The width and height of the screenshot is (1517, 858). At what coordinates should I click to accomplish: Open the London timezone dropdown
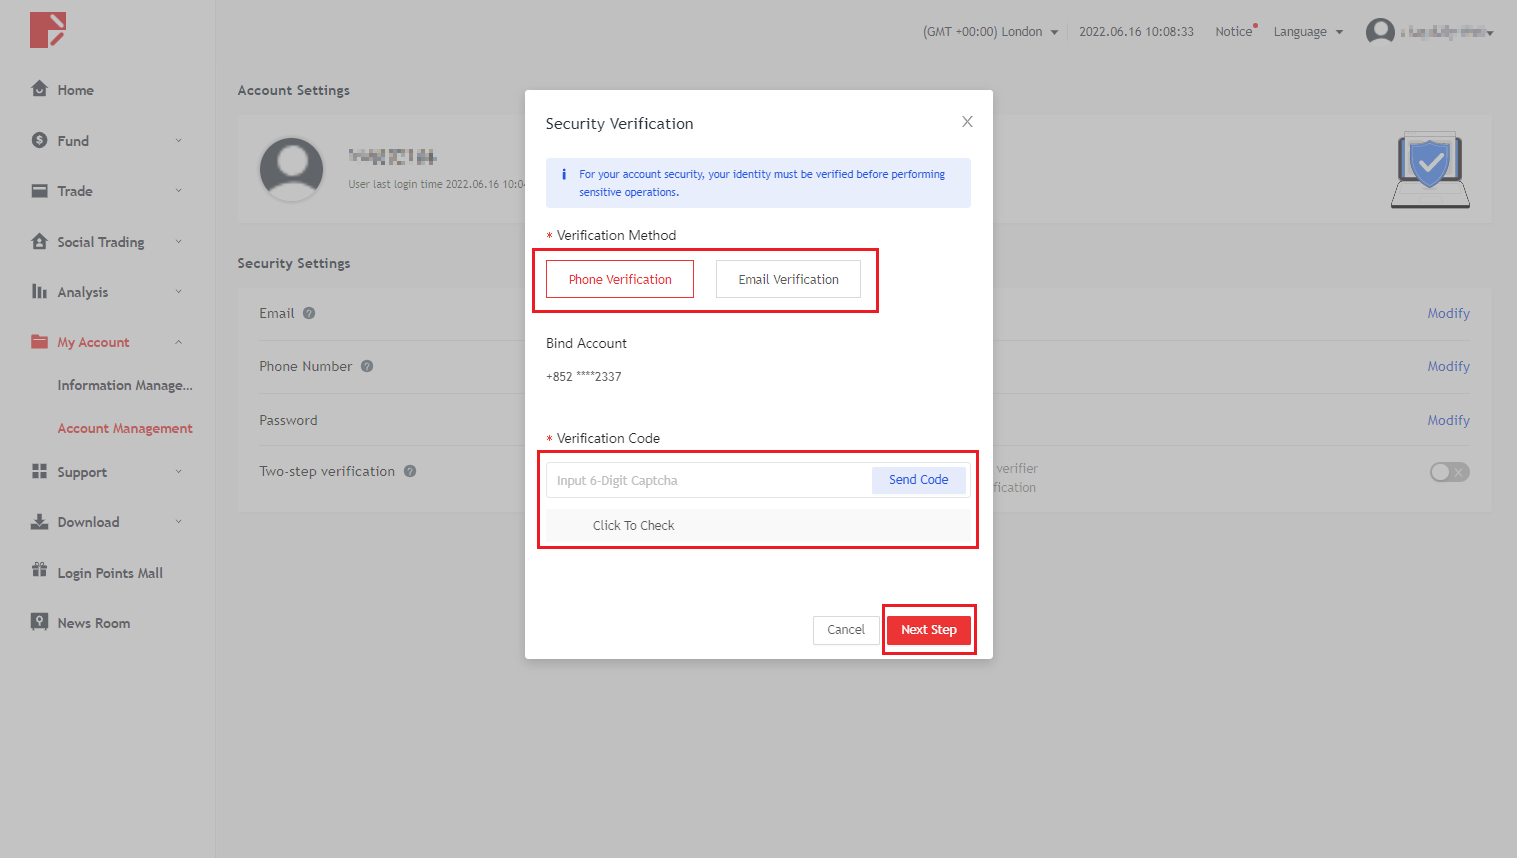pos(990,32)
